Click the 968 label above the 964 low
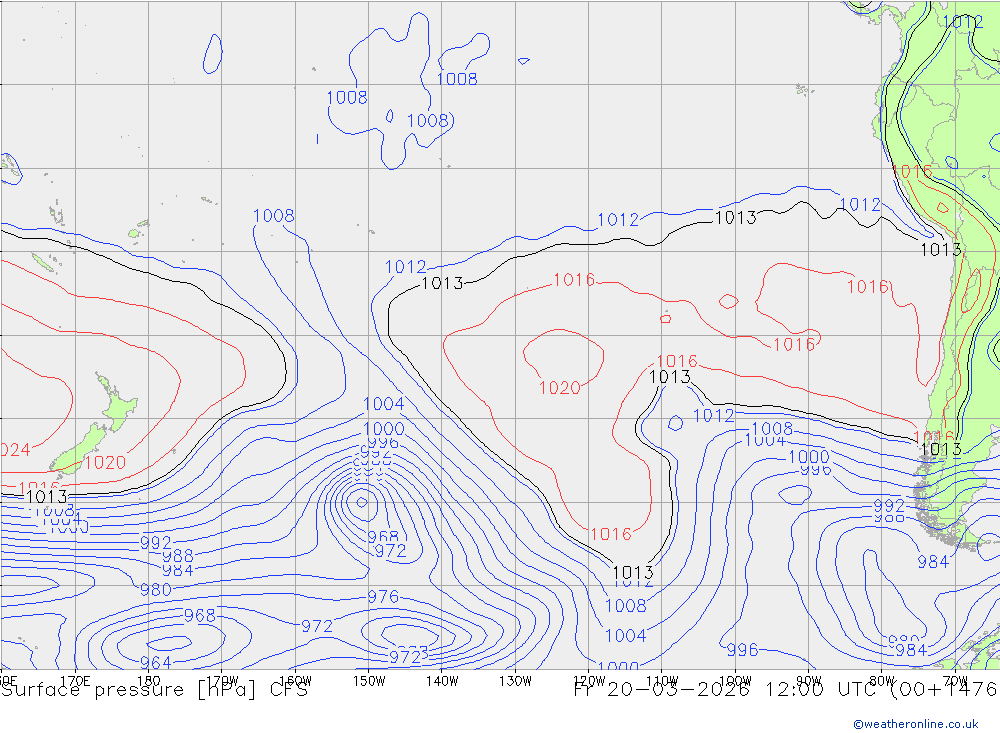 [x=200, y=616]
